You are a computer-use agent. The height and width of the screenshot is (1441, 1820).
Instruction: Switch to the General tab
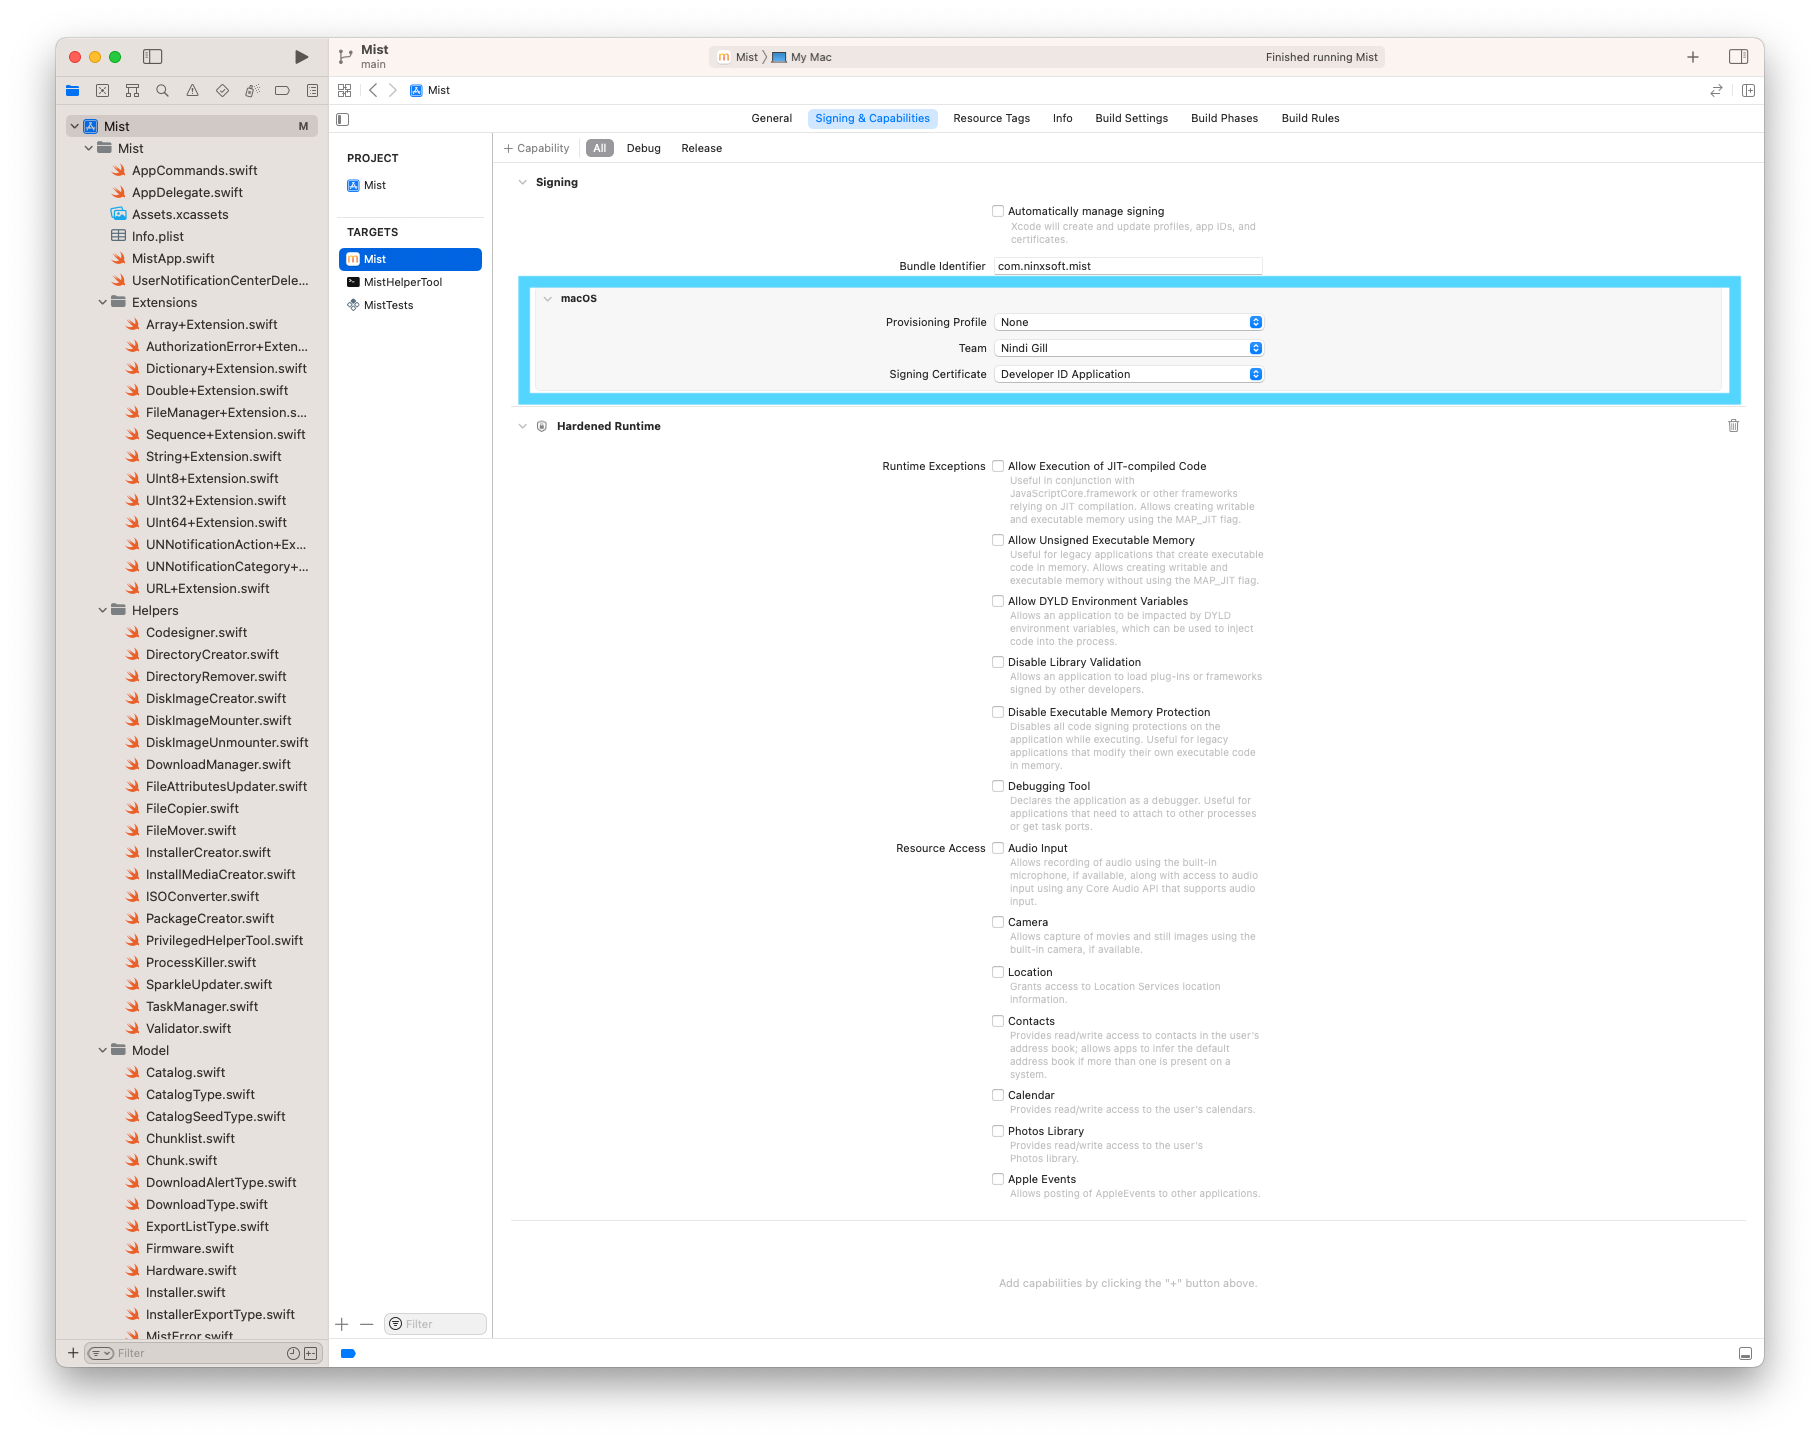click(x=771, y=118)
